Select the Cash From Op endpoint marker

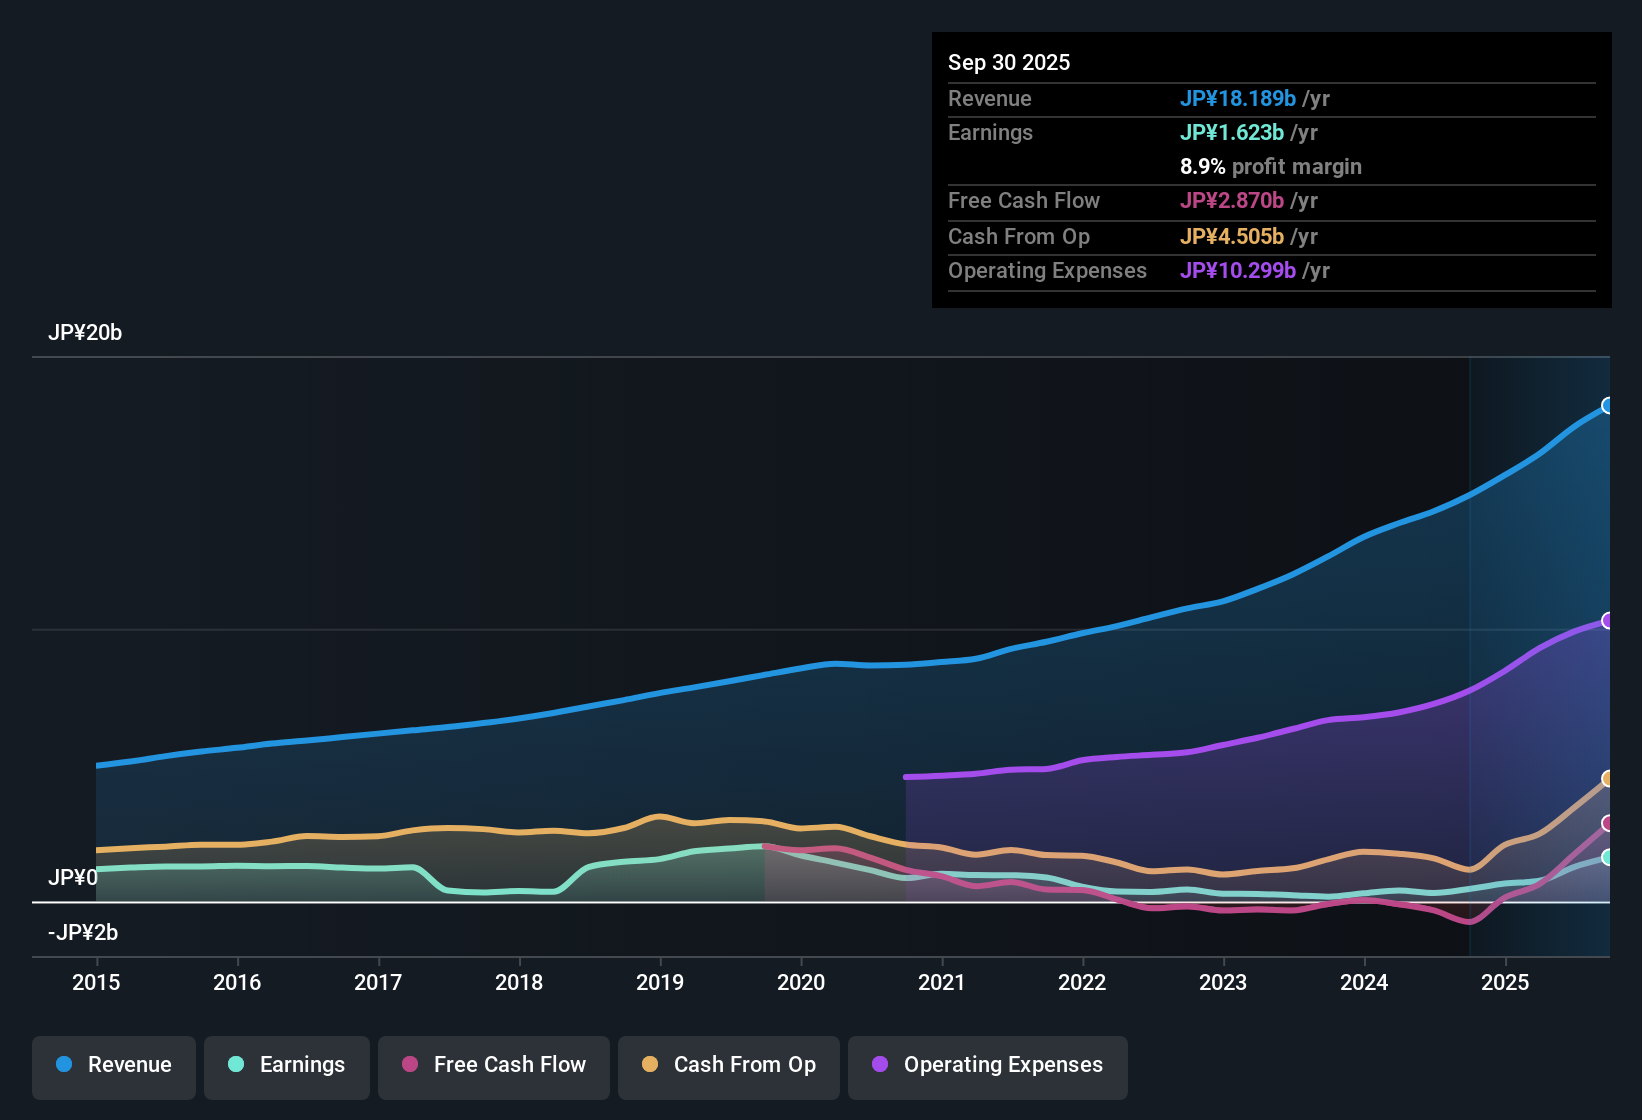(x=1608, y=778)
